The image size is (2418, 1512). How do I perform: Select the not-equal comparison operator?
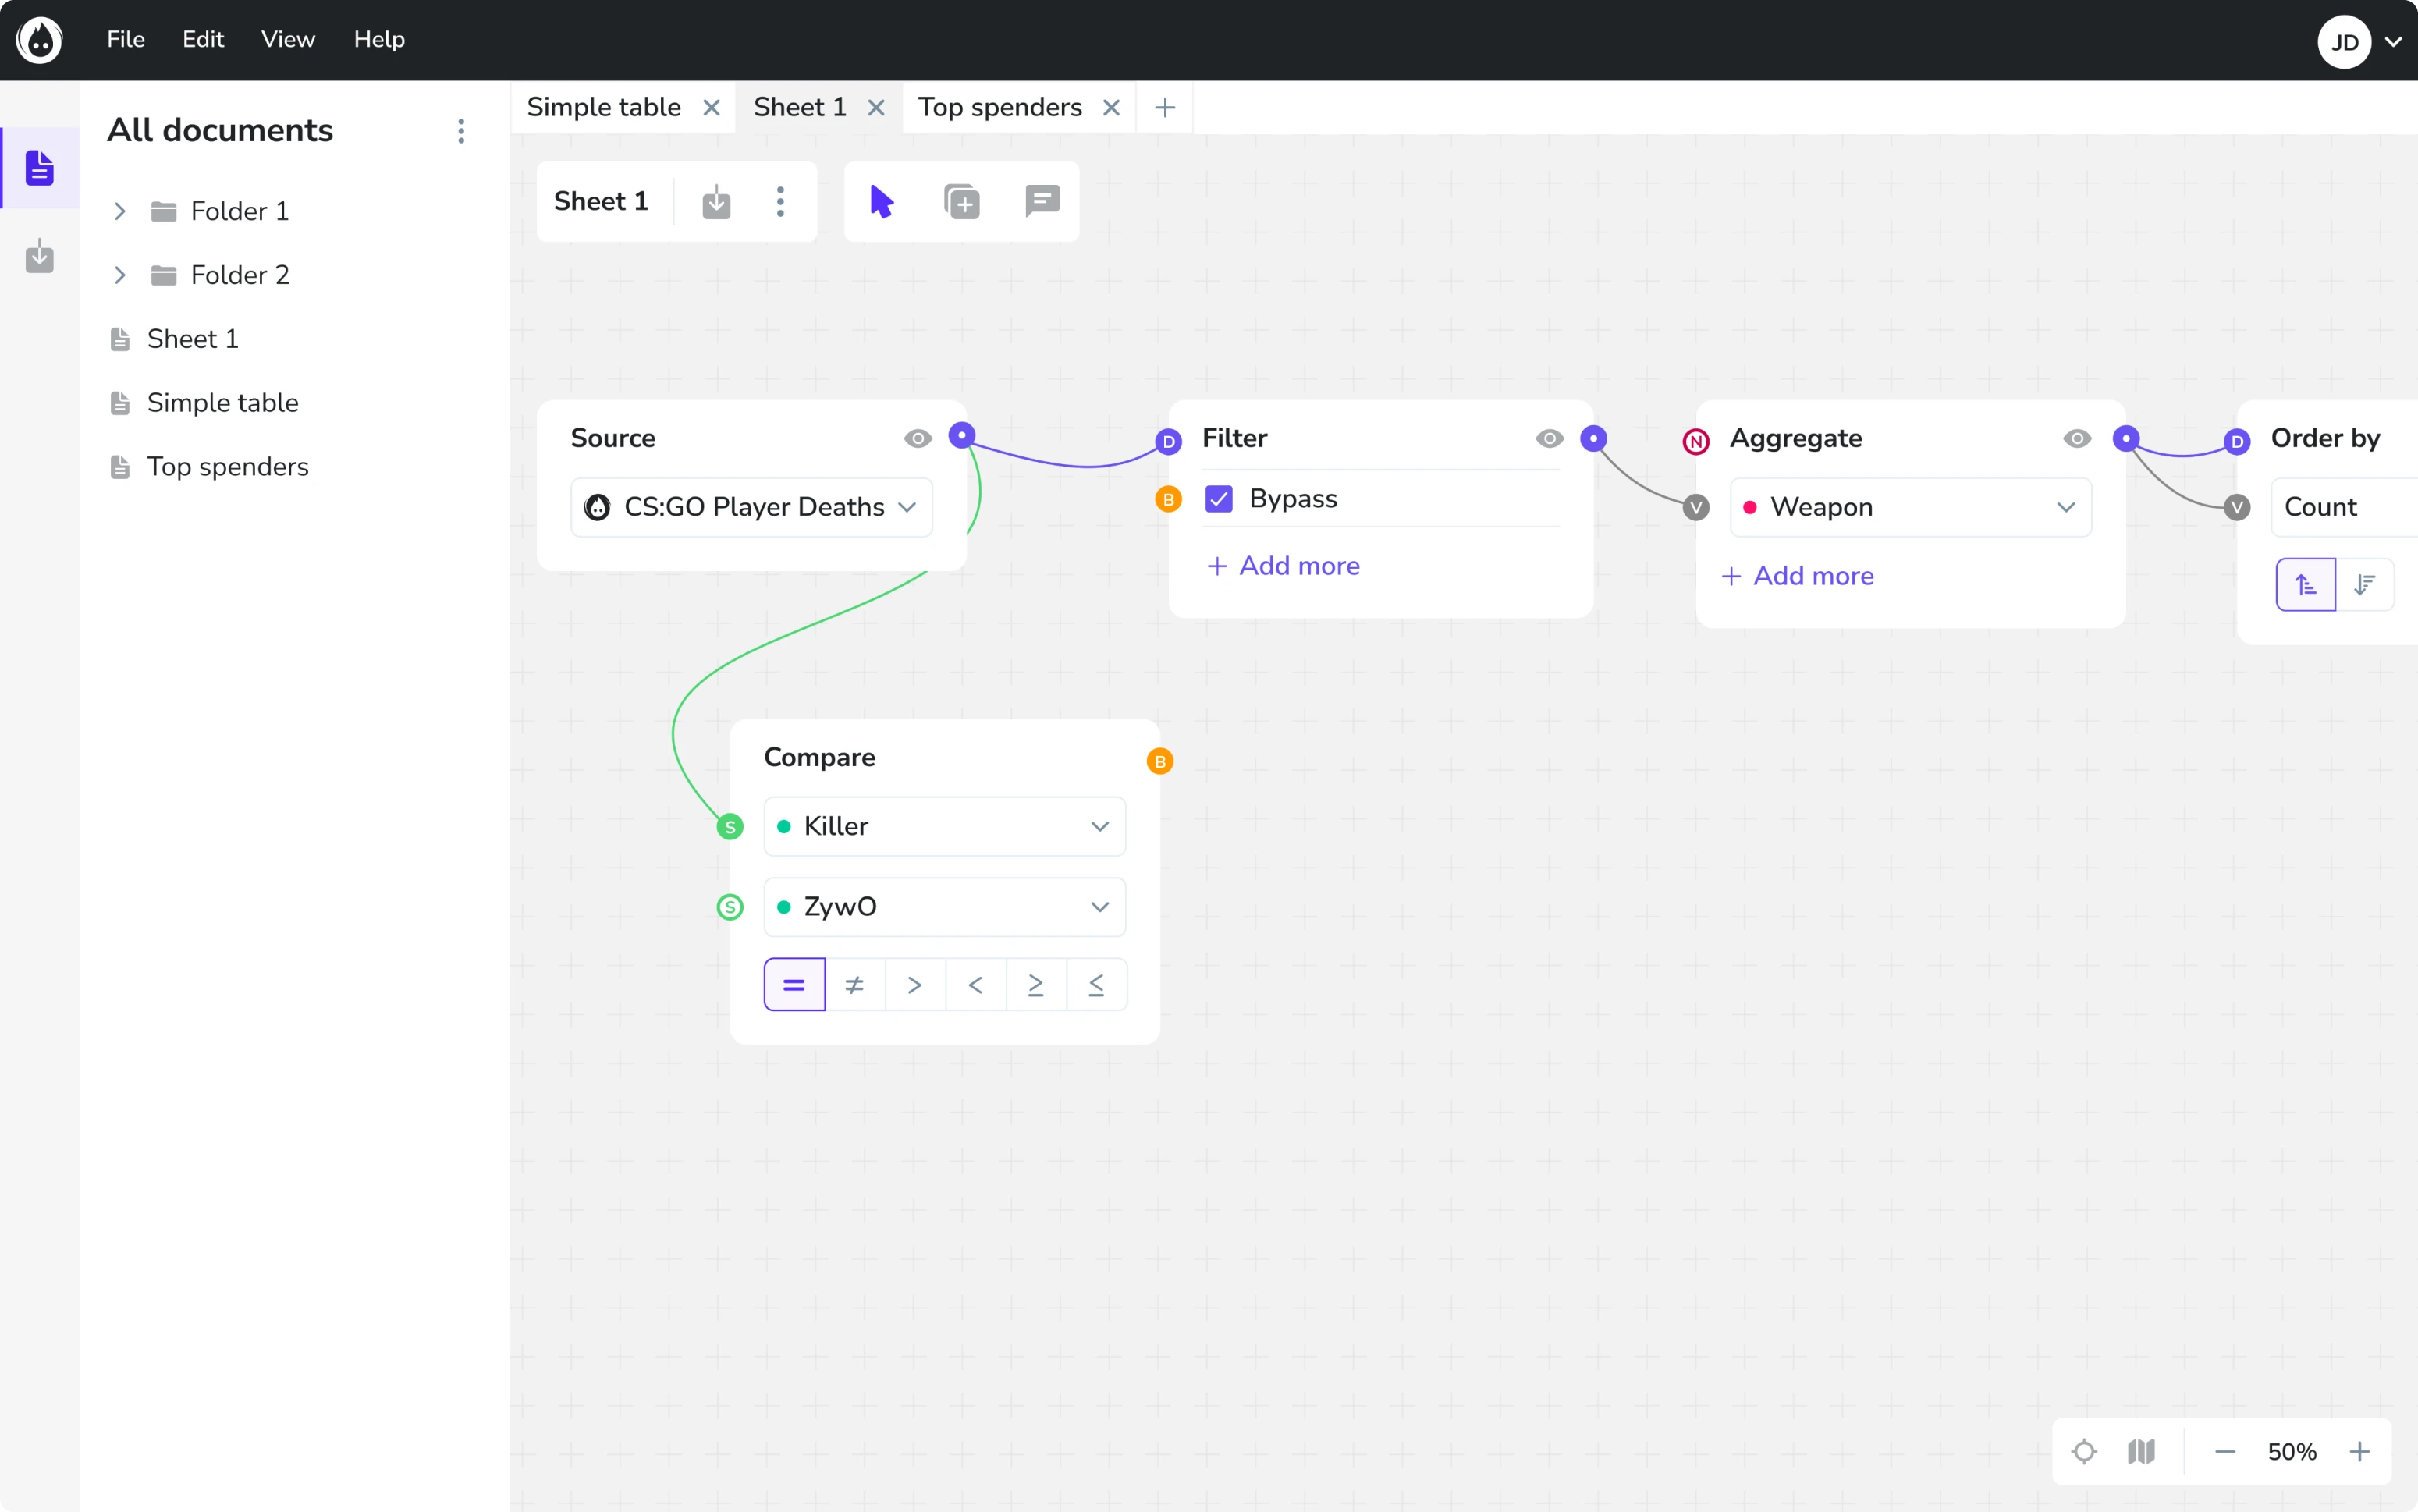click(x=855, y=985)
